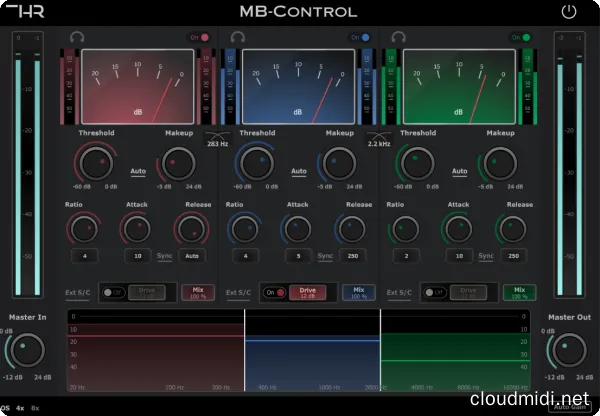
Task: Click the green band Release value field 250
Action: click(514, 256)
